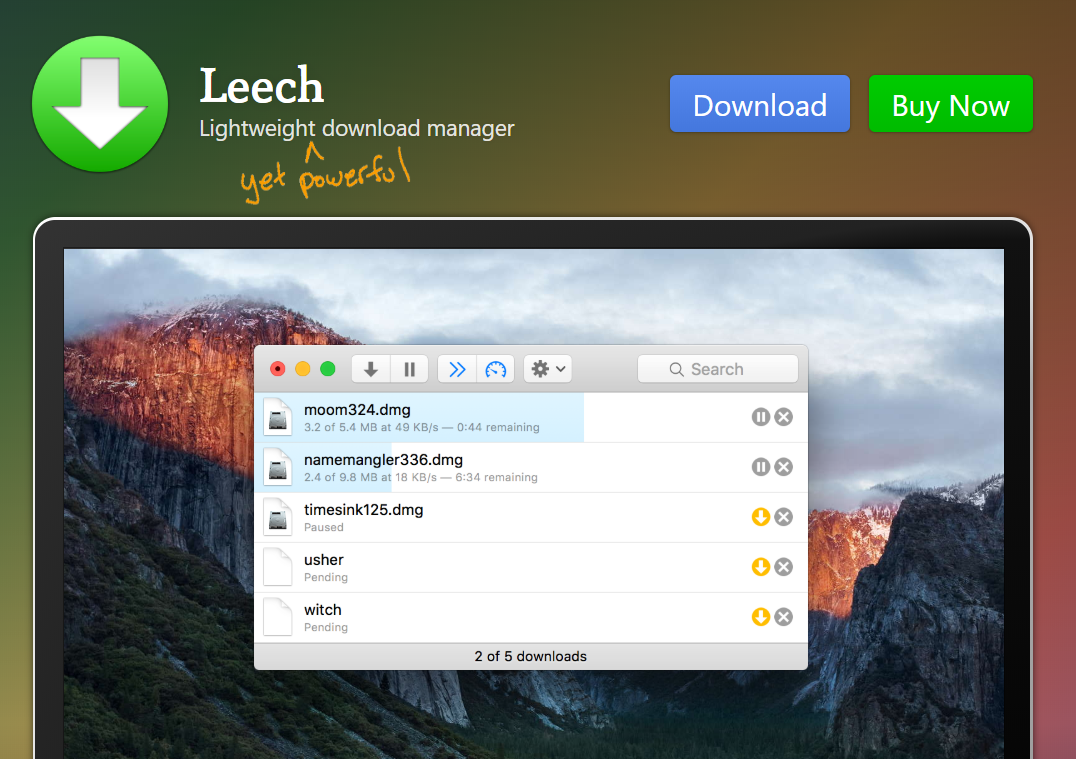
Task: Select the moom324.dmg file name
Action: [357, 410]
